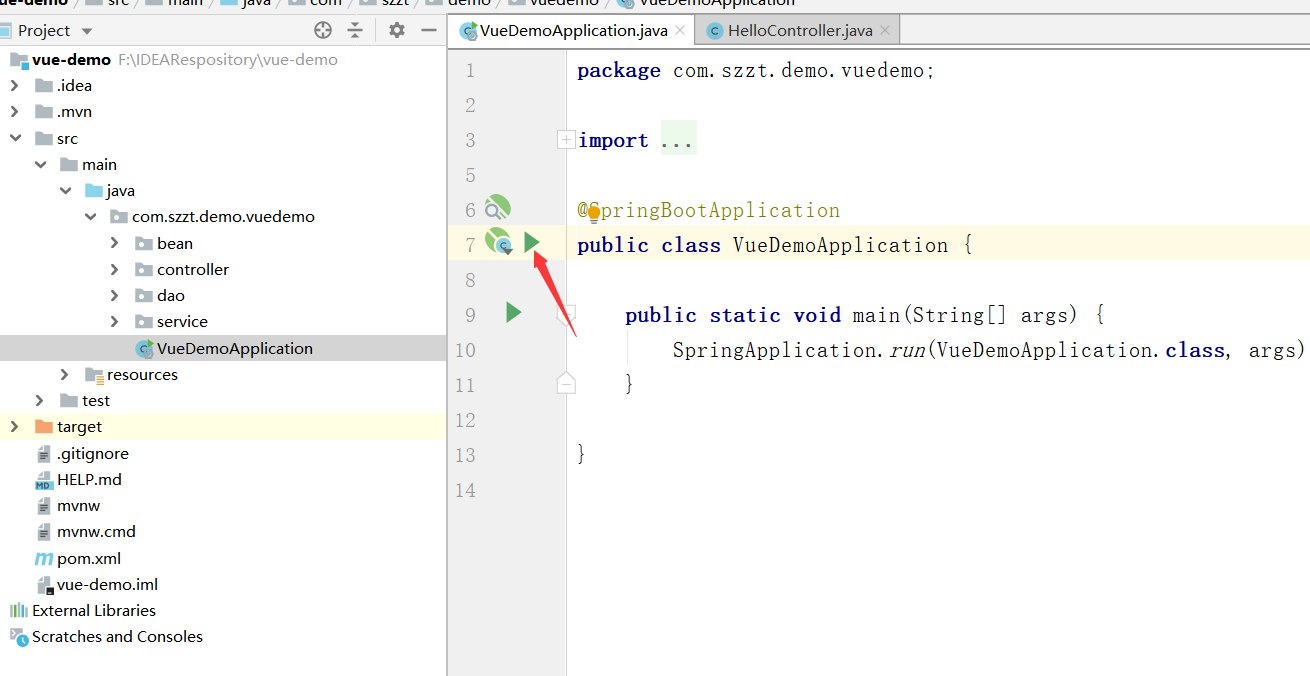Expand the .mvn folder chevron
The image size is (1310, 676).
[14, 112]
